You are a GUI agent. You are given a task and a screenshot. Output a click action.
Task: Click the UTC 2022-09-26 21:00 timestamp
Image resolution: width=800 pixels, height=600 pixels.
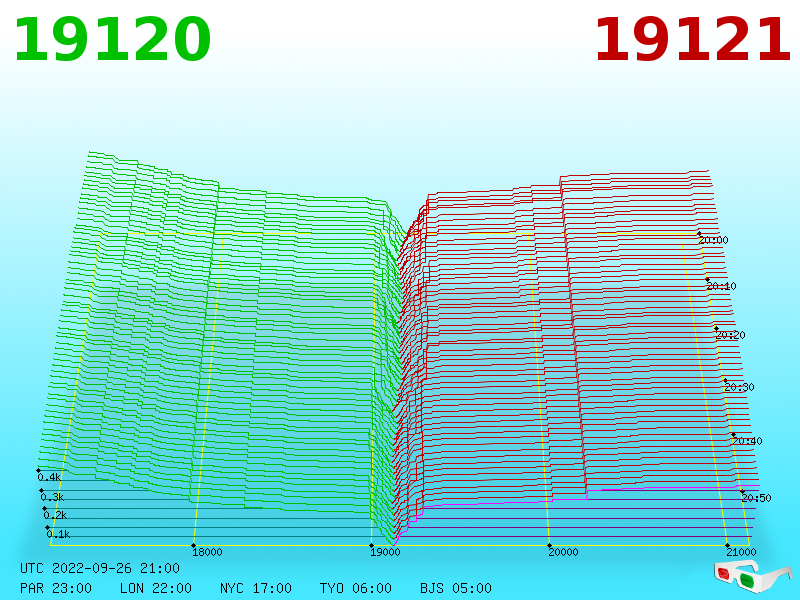click(x=100, y=568)
